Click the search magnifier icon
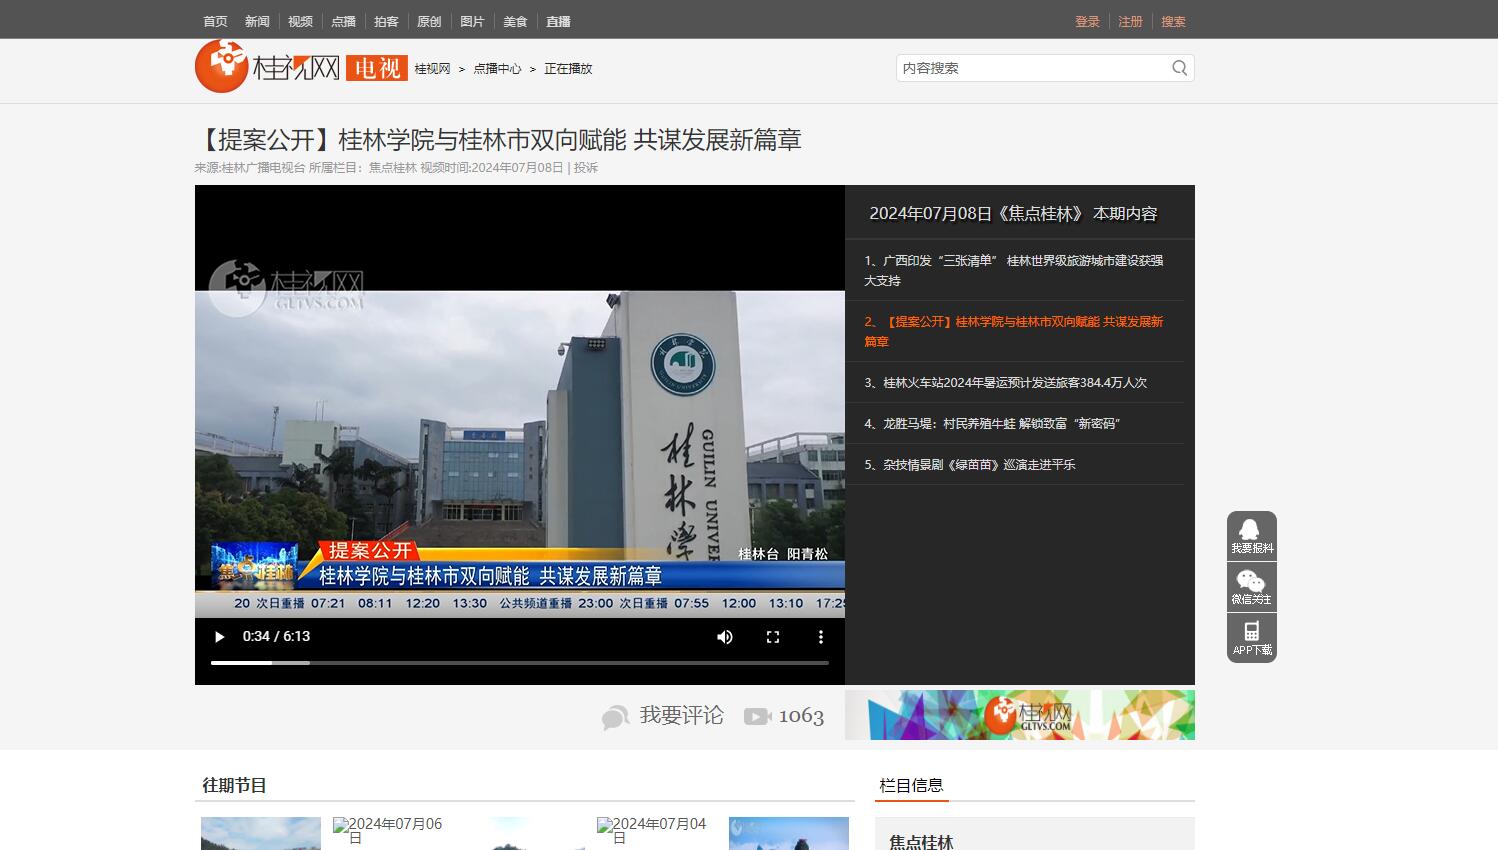 [x=1179, y=68]
